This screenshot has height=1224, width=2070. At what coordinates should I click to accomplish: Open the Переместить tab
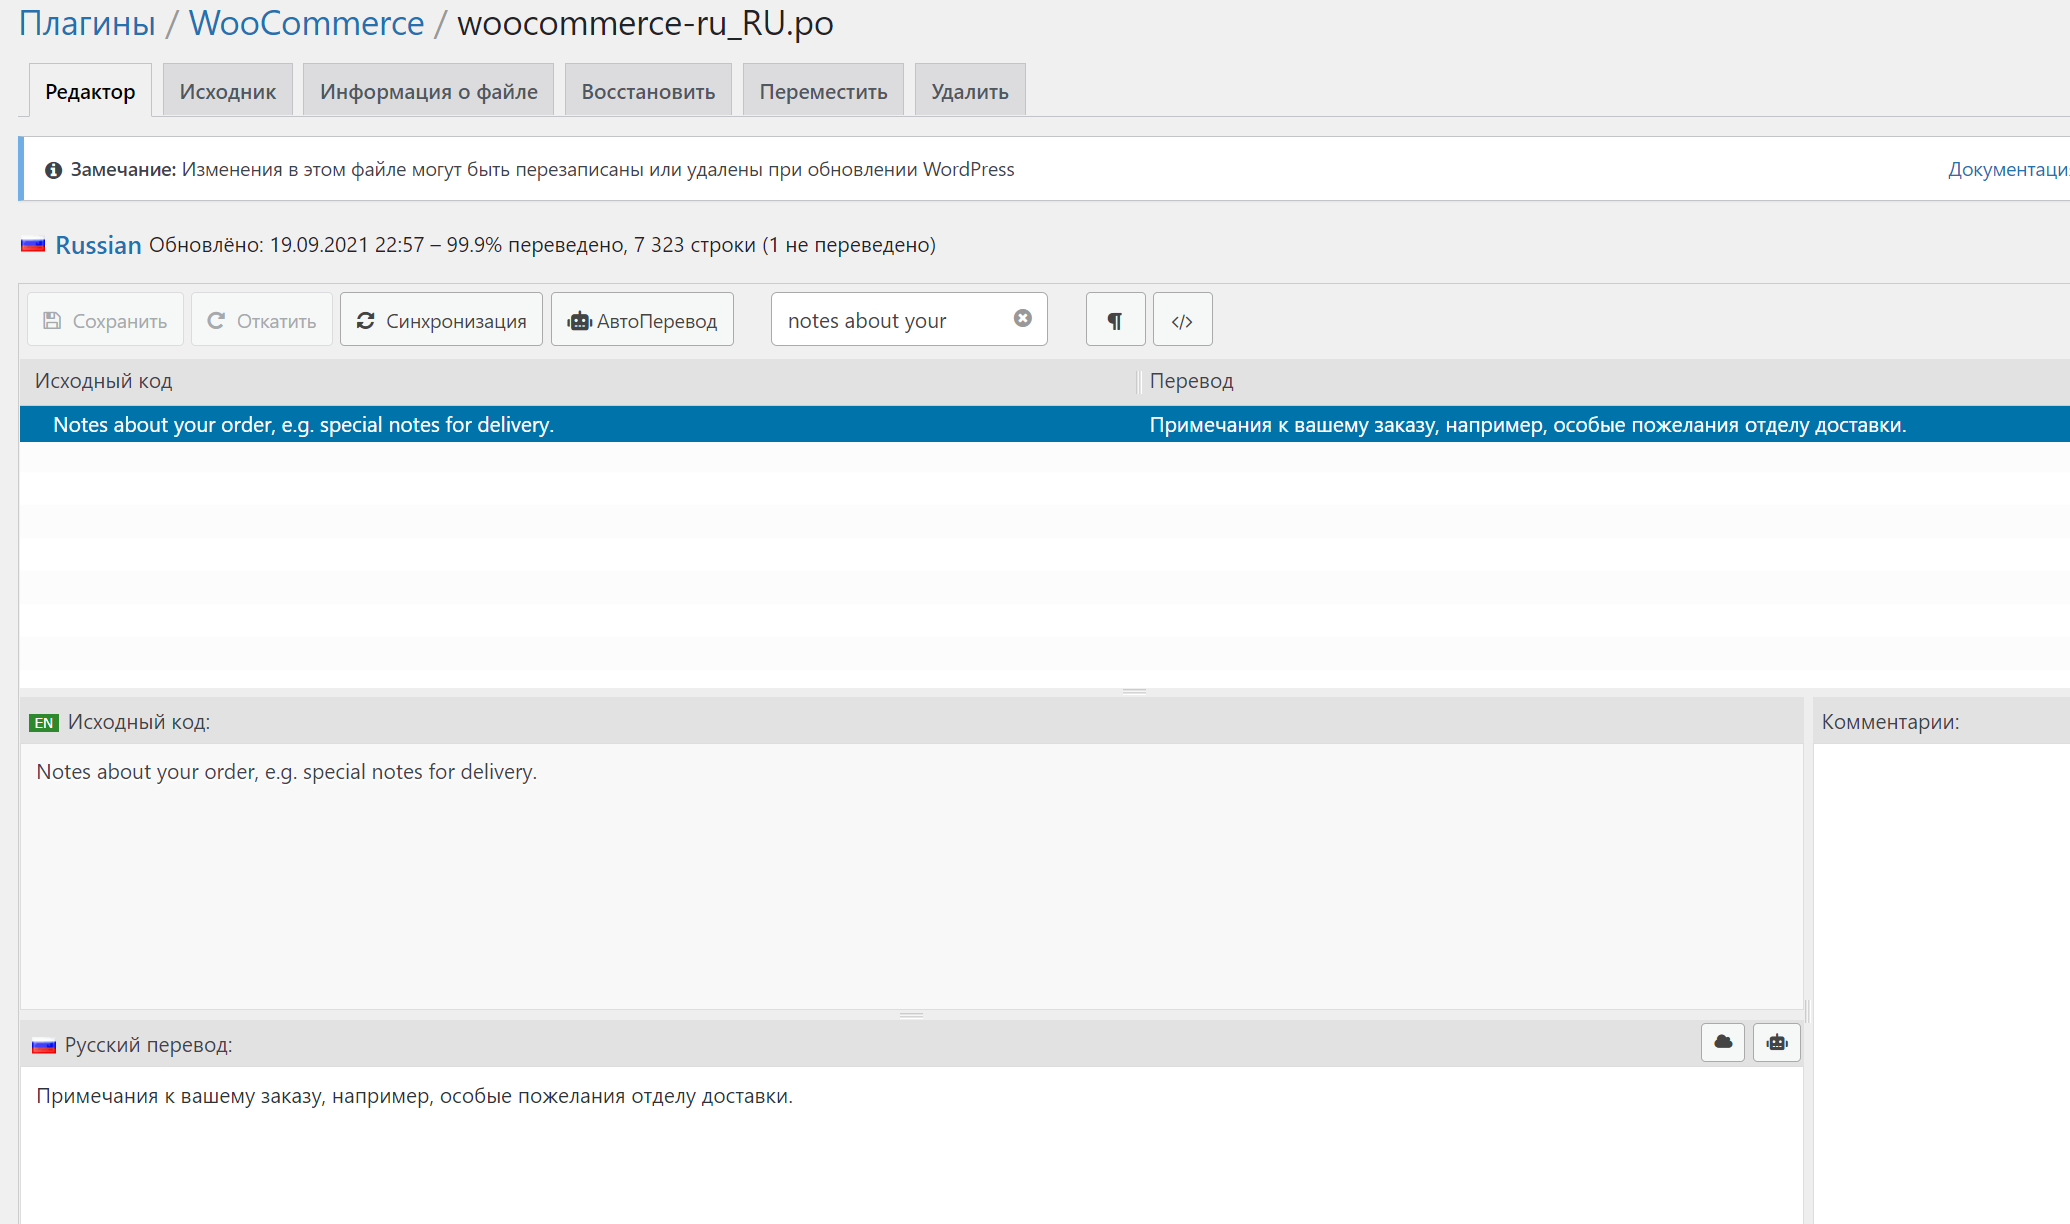pos(823,91)
